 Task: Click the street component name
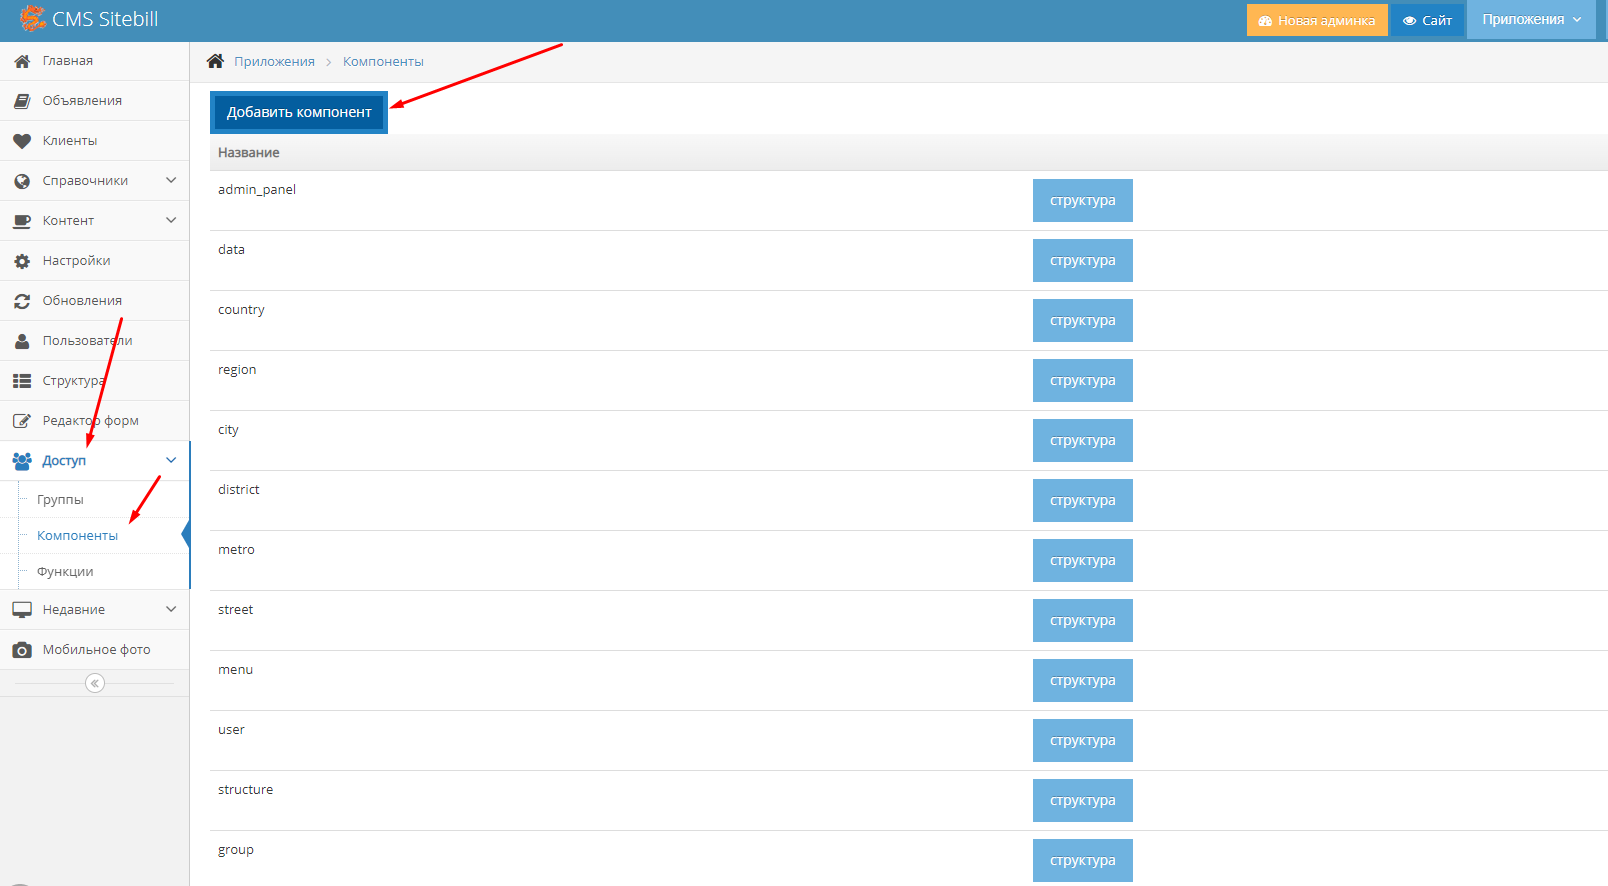point(235,610)
